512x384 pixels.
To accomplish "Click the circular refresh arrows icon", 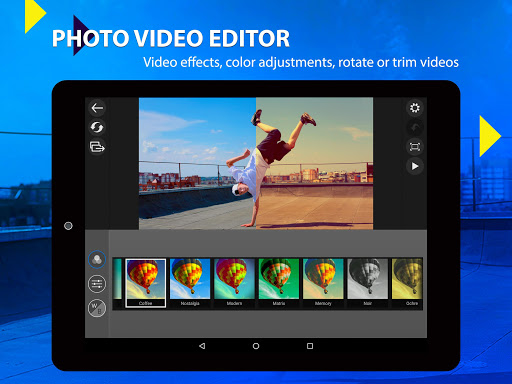I will [97, 127].
